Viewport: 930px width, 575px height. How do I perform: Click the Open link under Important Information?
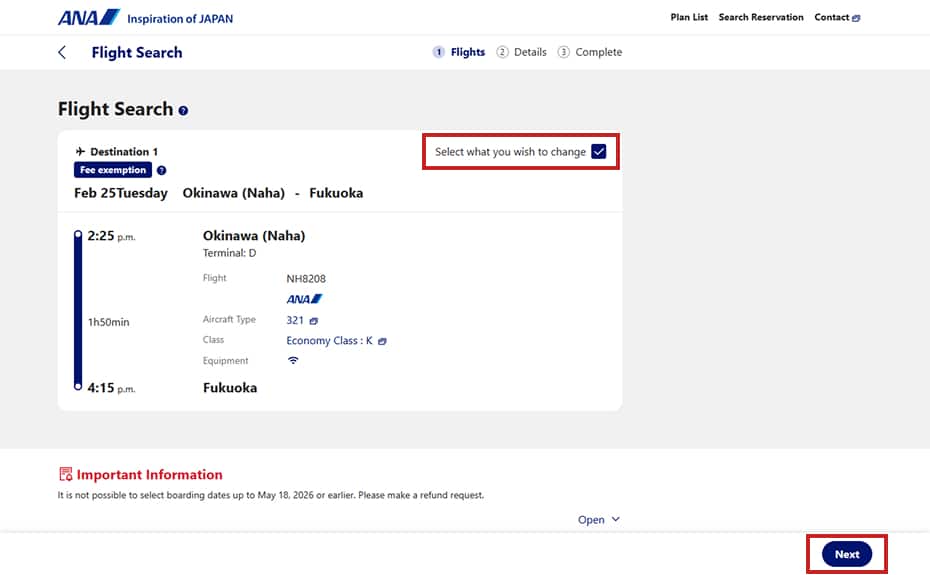point(591,520)
